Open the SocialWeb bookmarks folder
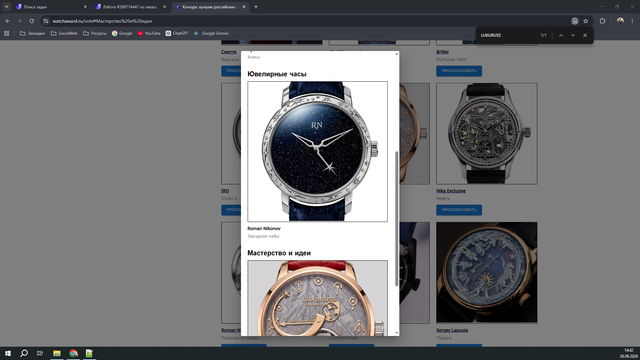This screenshot has width=640, height=360. tap(64, 33)
